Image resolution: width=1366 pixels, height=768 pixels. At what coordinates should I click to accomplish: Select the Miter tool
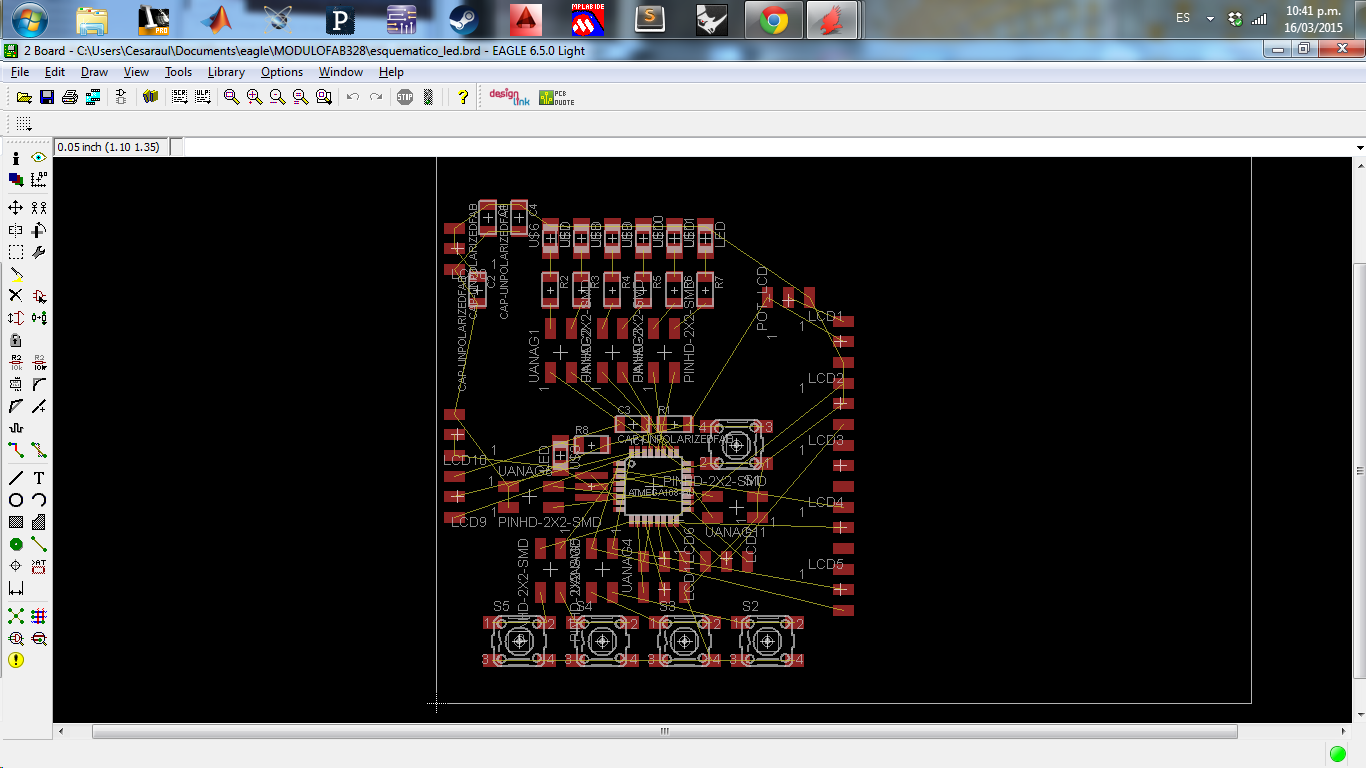(x=39, y=384)
